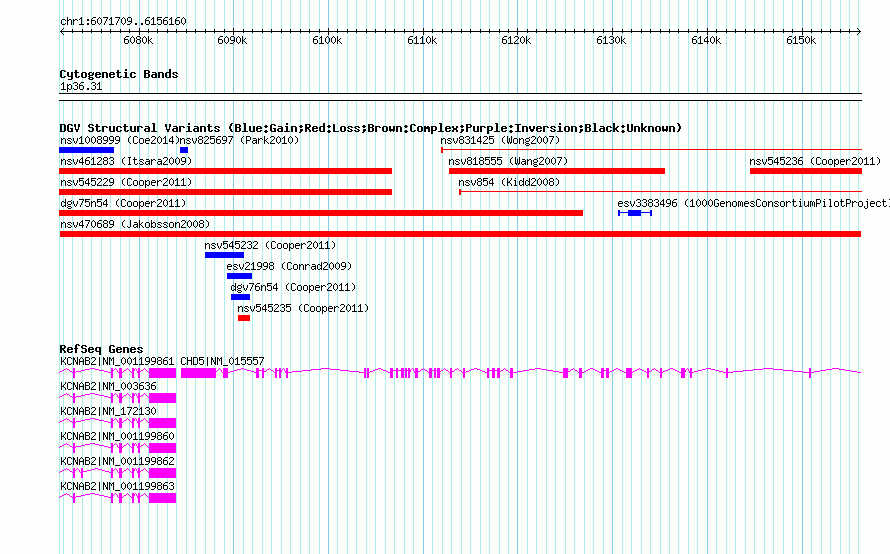Click the KCNAB2|NM_001199863 transcript label
This screenshot has height=554, width=890.
(117, 486)
